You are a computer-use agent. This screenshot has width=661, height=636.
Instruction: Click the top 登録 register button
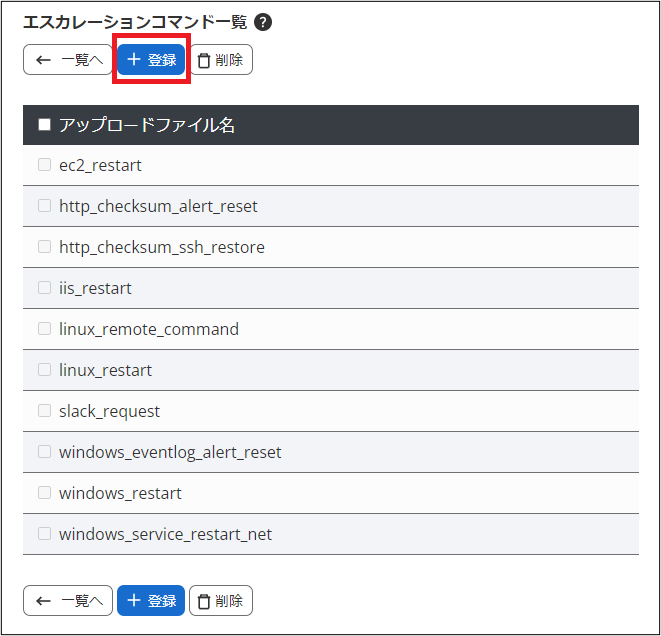[151, 60]
